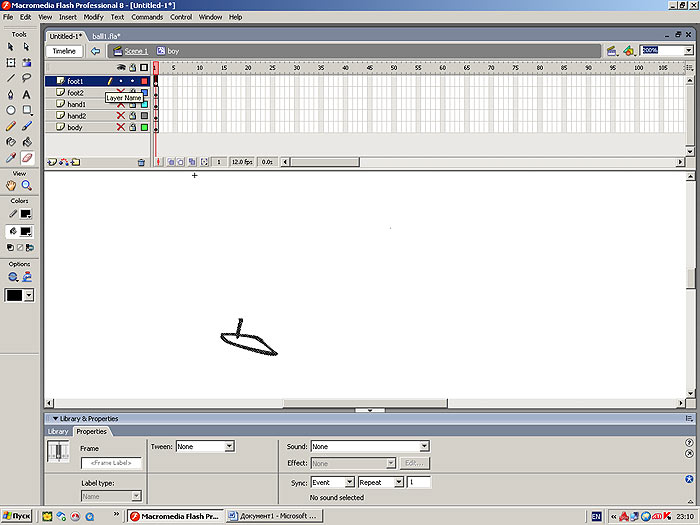Toggle Onion Skin button

(171, 162)
